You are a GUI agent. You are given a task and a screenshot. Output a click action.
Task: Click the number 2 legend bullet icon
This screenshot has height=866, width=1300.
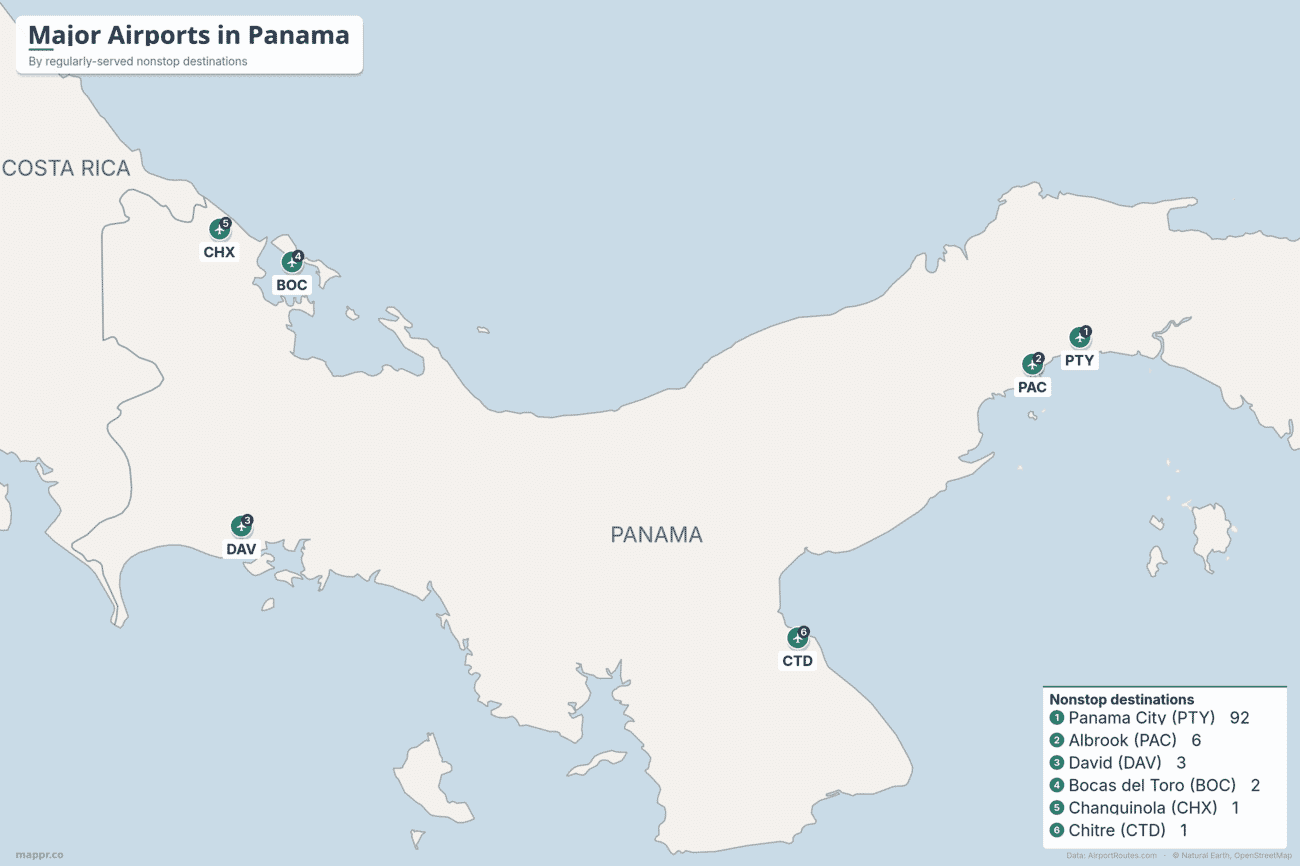click(1057, 740)
